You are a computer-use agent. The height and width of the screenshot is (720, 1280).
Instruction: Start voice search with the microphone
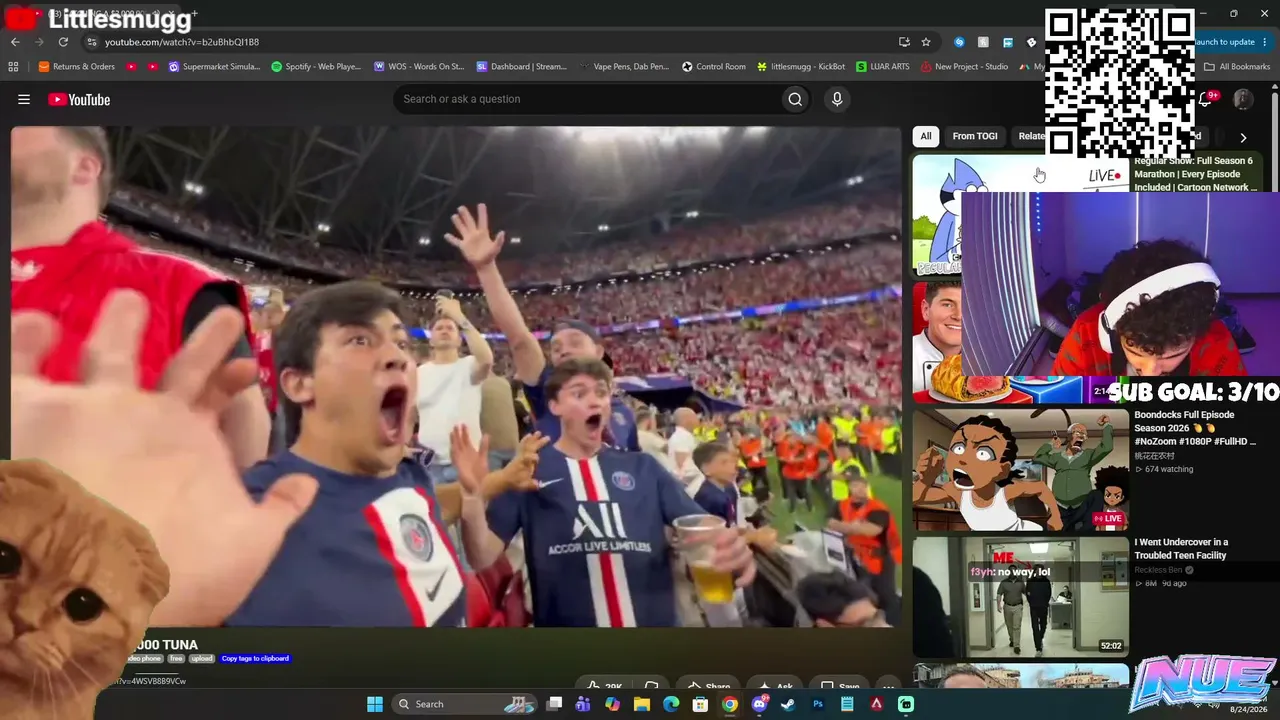click(x=837, y=99)
